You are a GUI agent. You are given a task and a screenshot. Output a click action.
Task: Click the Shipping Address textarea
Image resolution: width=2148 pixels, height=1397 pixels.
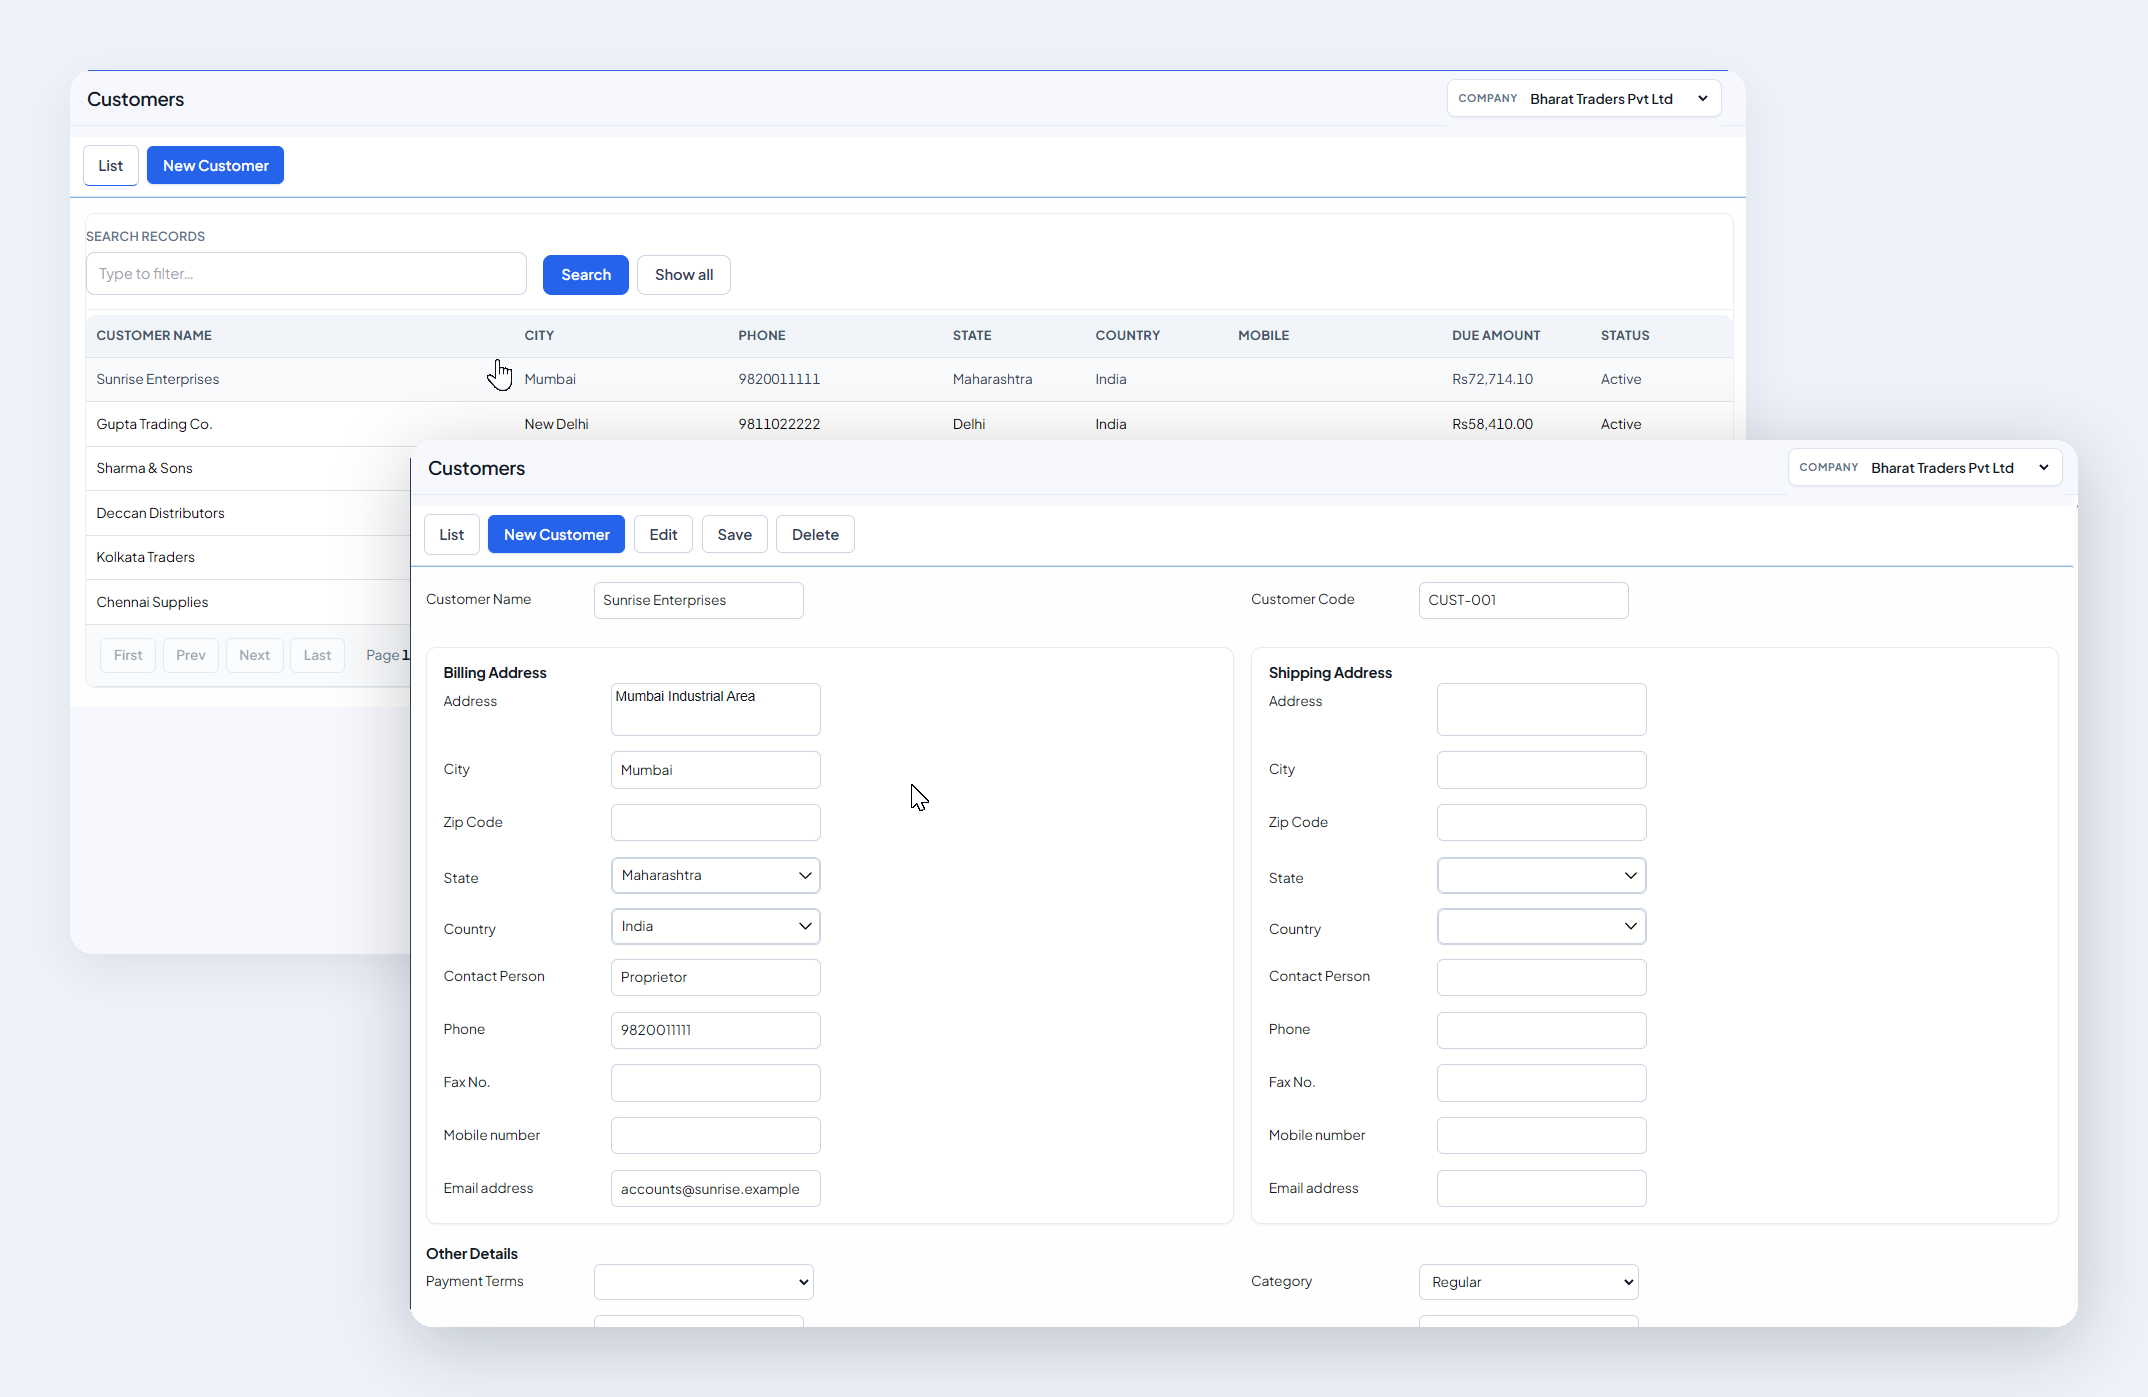(1542, 710)
